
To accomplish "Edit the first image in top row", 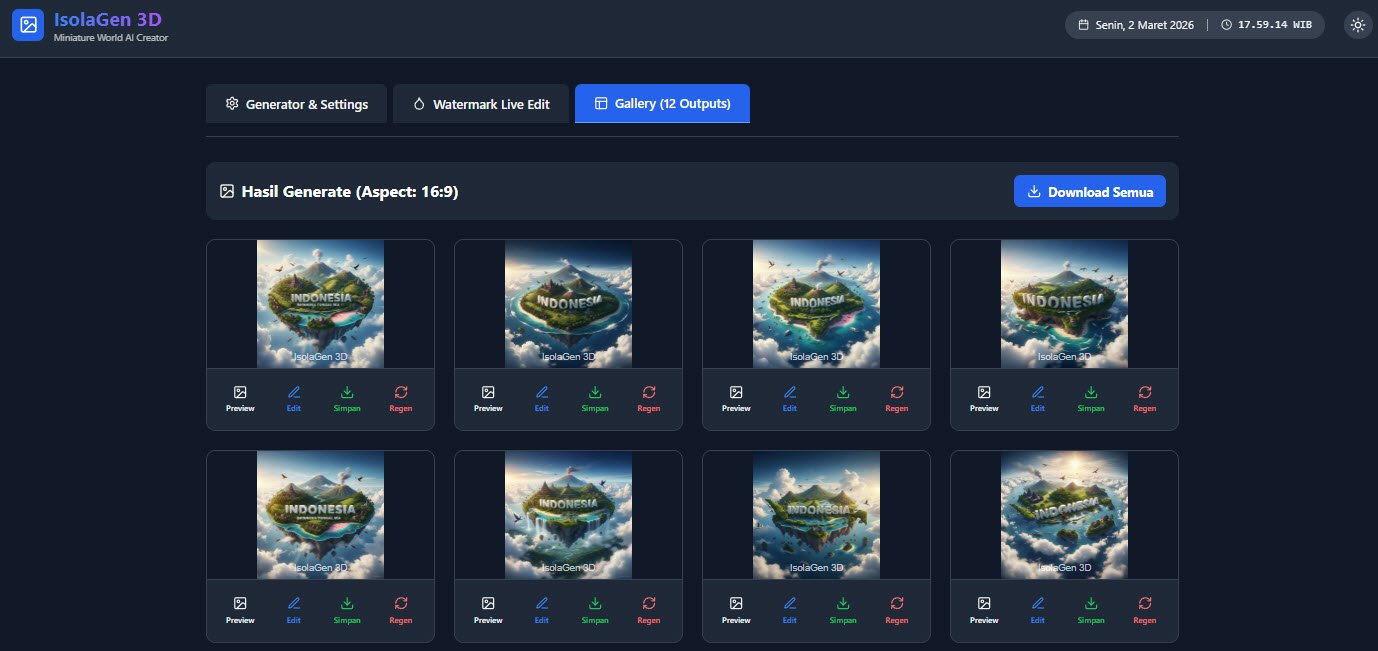I will pyautogui.click(x=294, y=399).
